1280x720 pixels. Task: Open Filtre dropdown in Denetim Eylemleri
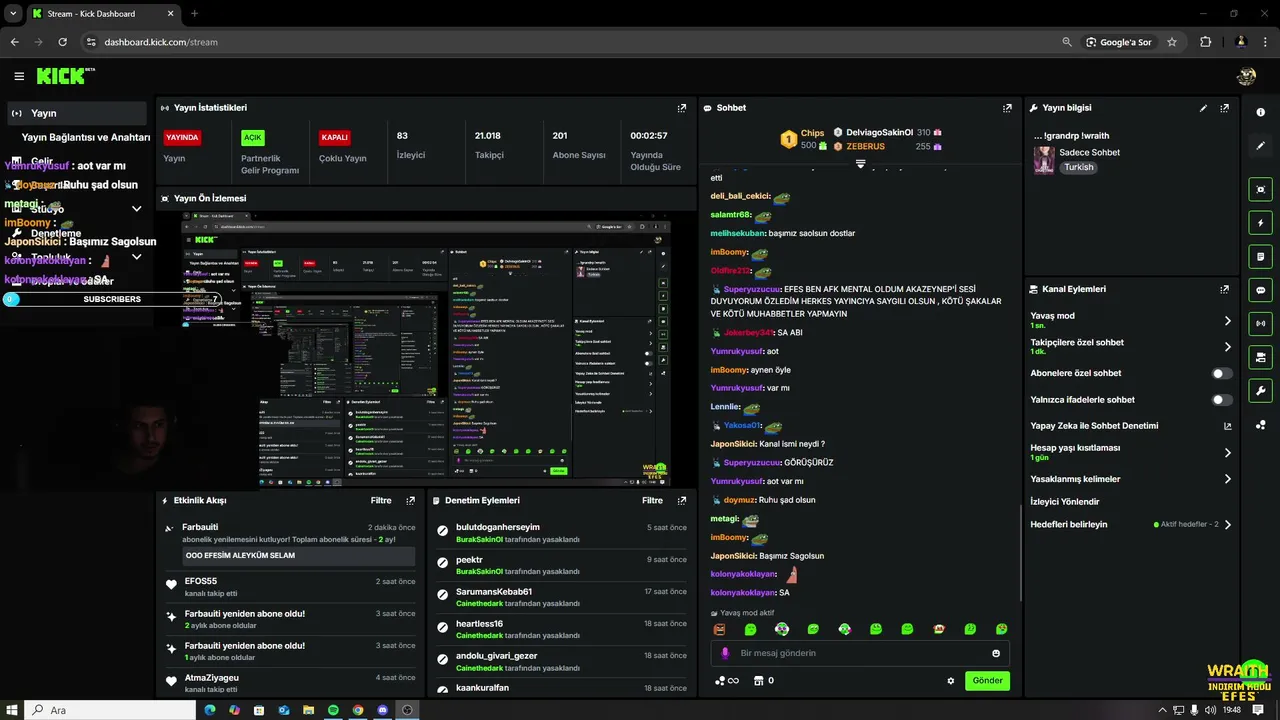[x=653, y=500]
